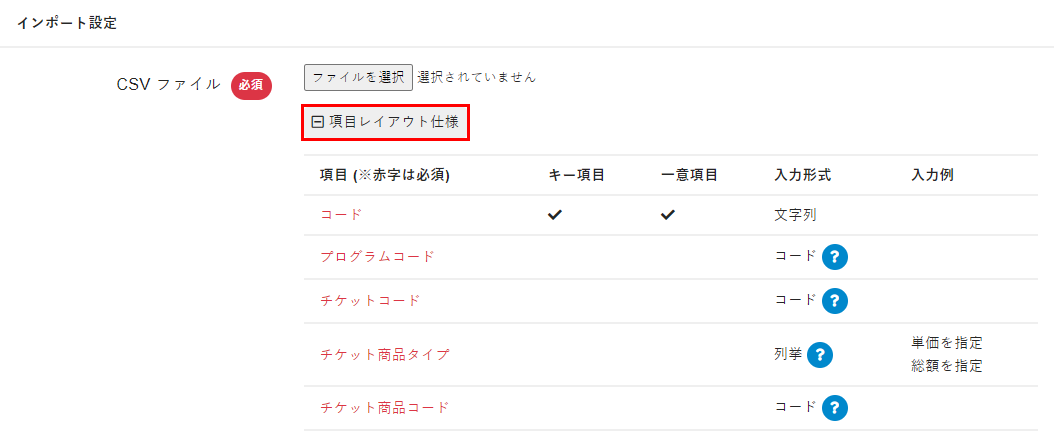The image size is (1054, 447).
Task: Click the プログラムコード item label
Action: click(x=377, y=257)
